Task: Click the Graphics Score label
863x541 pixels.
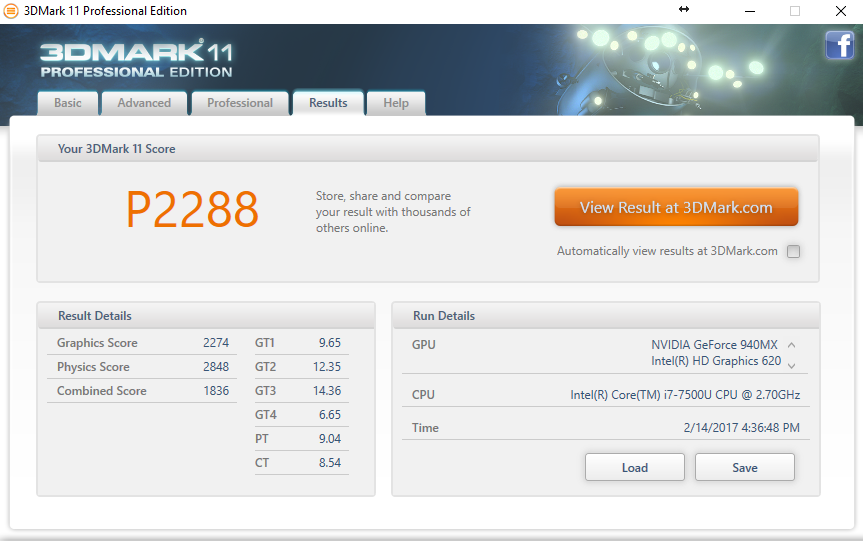Action: (97, 343)
